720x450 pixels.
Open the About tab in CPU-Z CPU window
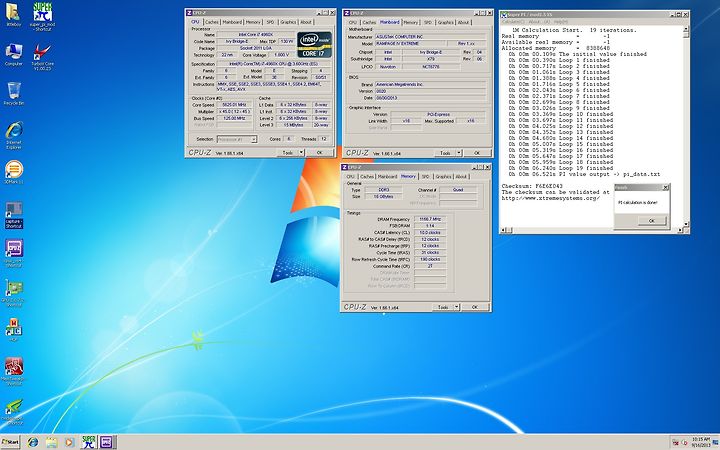coord(306,22)
